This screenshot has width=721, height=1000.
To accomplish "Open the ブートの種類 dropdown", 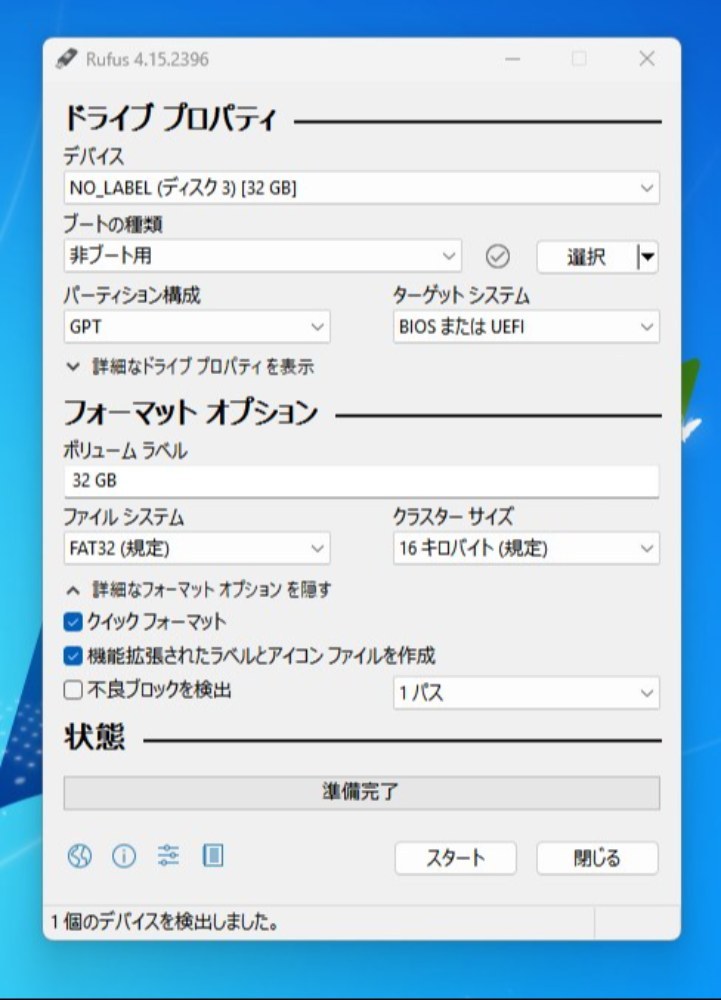I will tap(263, 256).
